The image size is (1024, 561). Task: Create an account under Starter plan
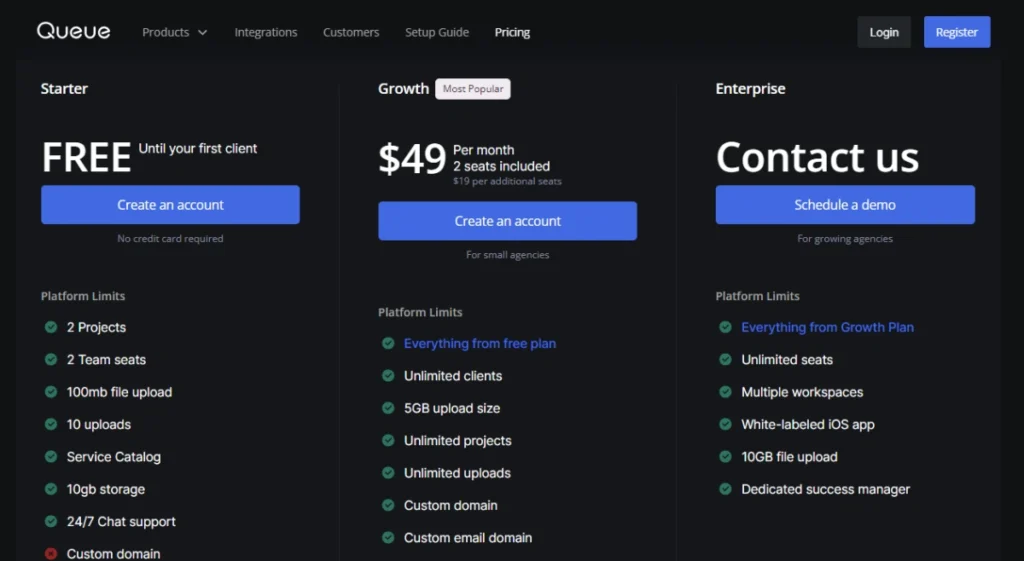pyautogui.click(x=170, y=204)
